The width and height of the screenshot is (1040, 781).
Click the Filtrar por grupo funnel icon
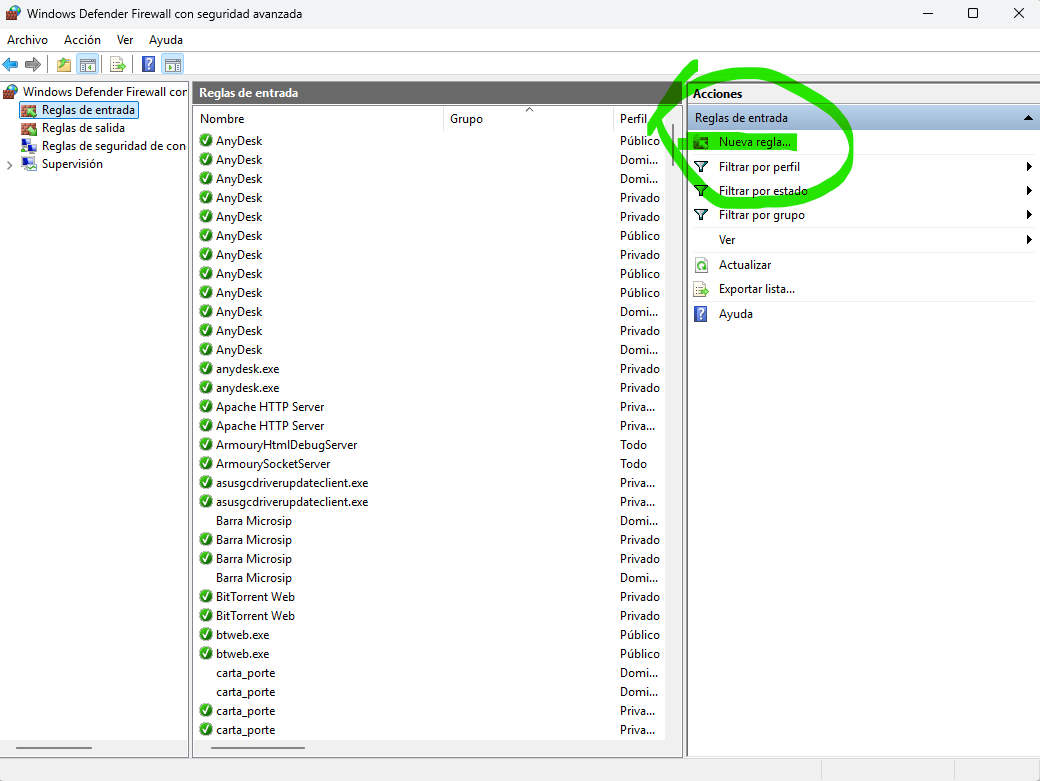point(701,215)
